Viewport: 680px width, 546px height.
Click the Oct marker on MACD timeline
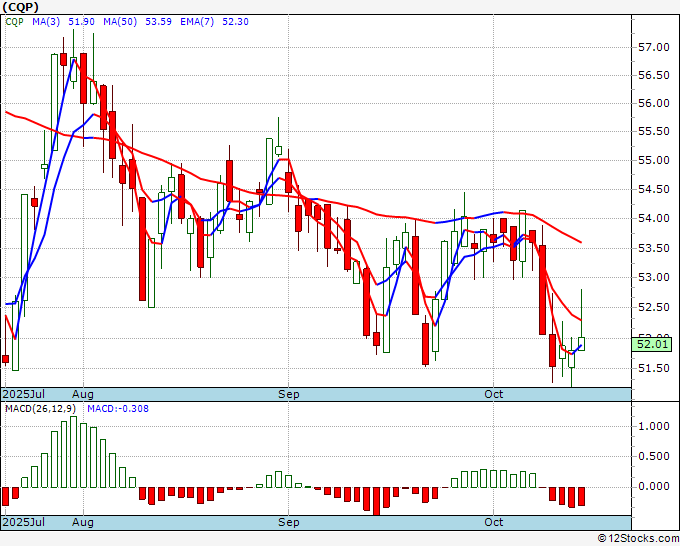tap(494, 522)
